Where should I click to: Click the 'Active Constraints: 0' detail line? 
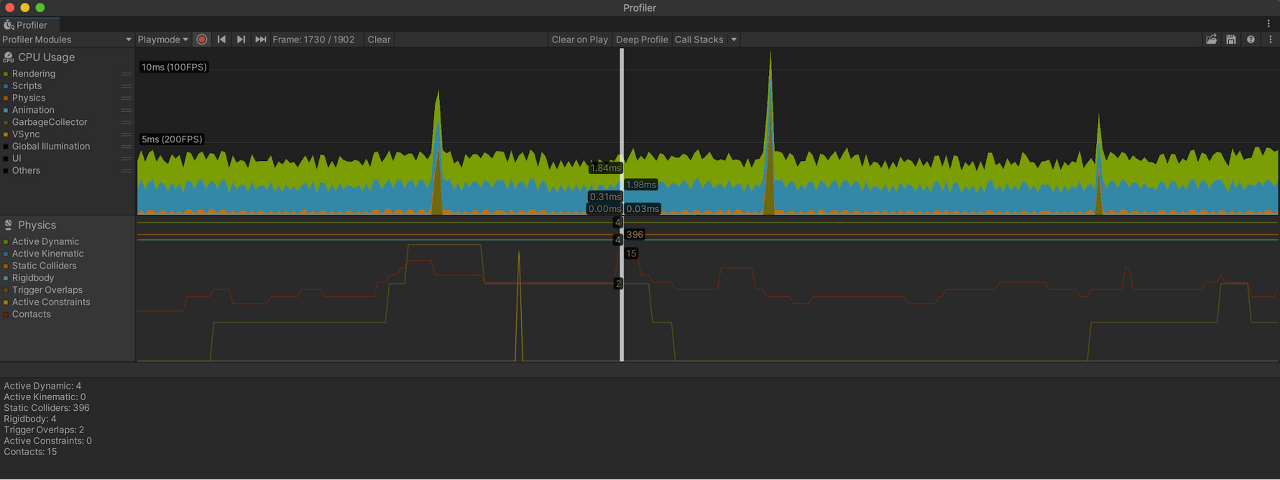click(48, 441)
